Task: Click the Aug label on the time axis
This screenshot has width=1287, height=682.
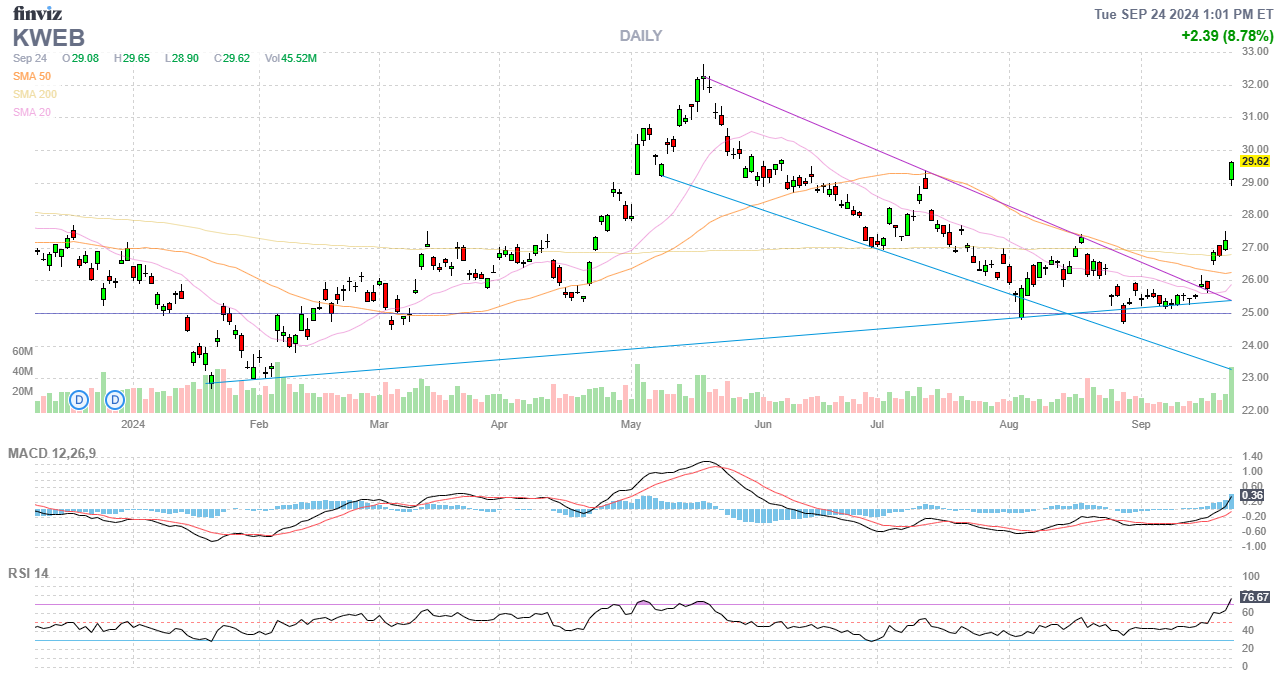Action: (1009, 425)
